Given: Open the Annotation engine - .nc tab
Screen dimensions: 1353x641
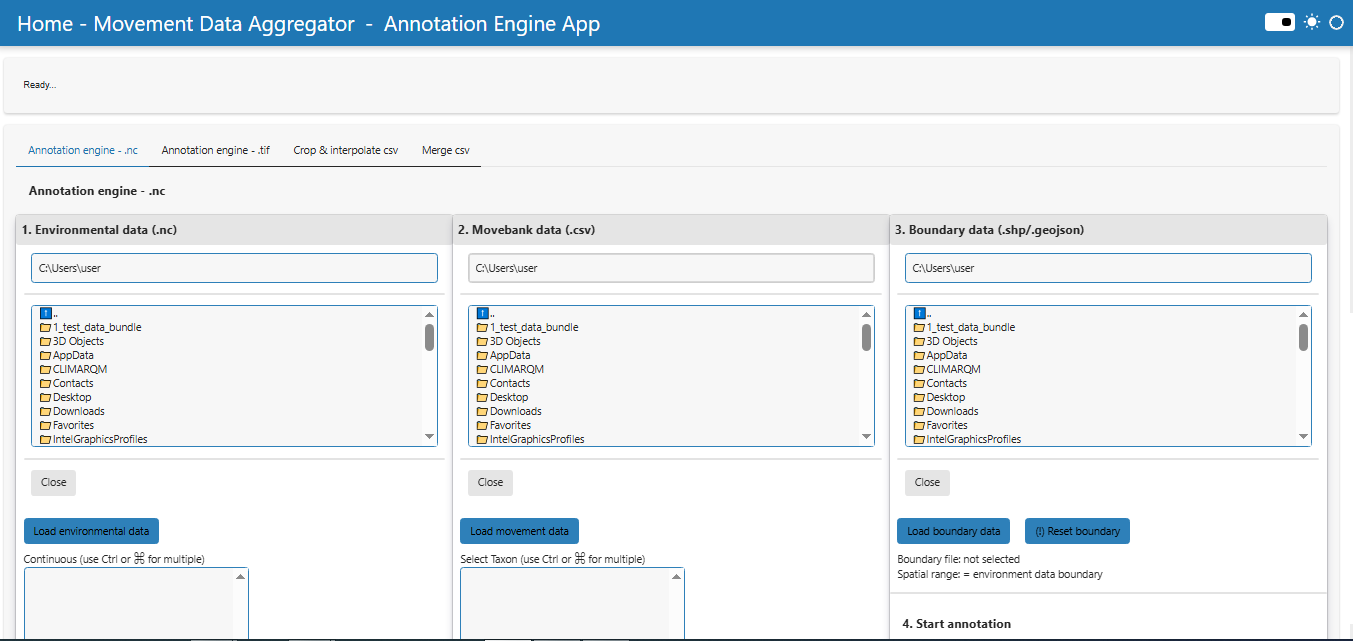Looking at the screenshot, I should point(83,150).
